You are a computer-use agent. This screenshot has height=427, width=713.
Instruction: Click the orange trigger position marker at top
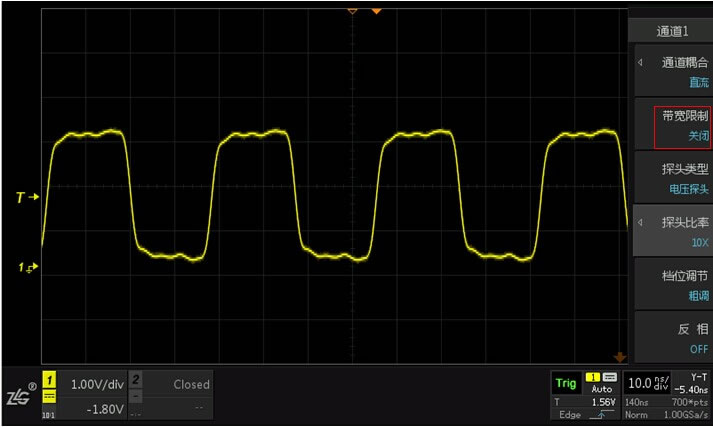(x=376, y=10)
